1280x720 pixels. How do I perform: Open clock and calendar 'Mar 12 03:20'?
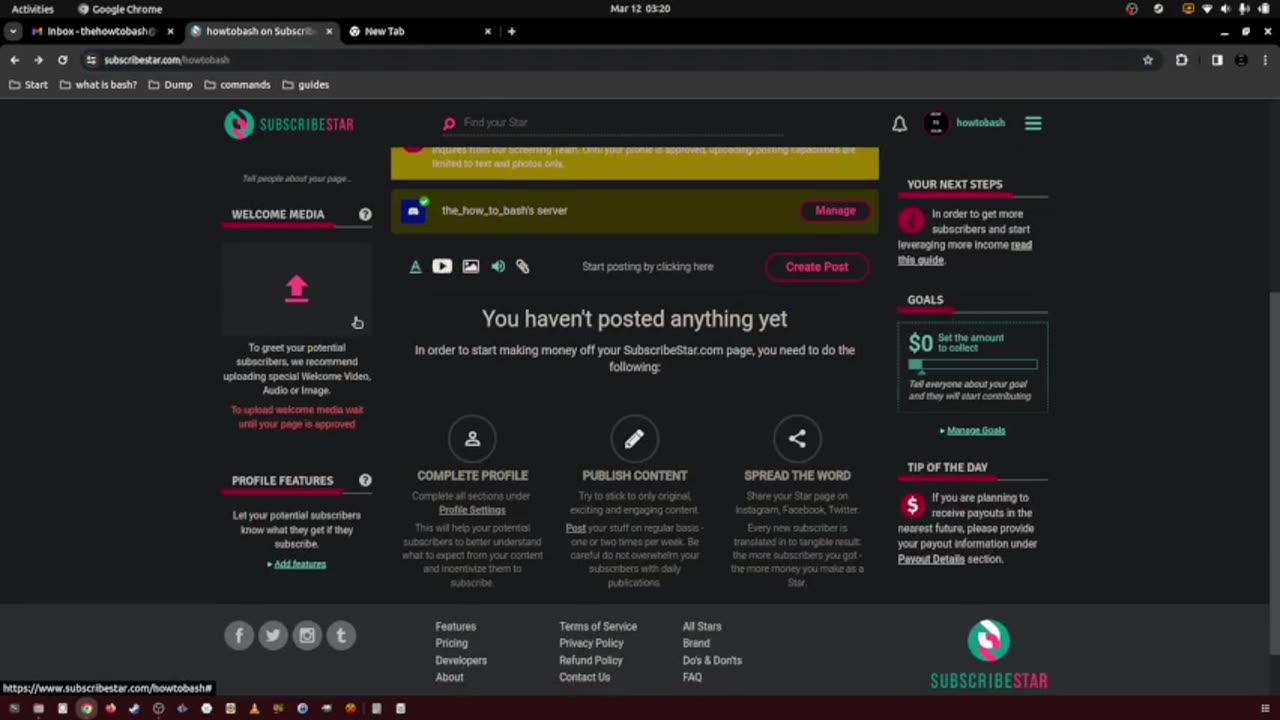tap(640, 9)
